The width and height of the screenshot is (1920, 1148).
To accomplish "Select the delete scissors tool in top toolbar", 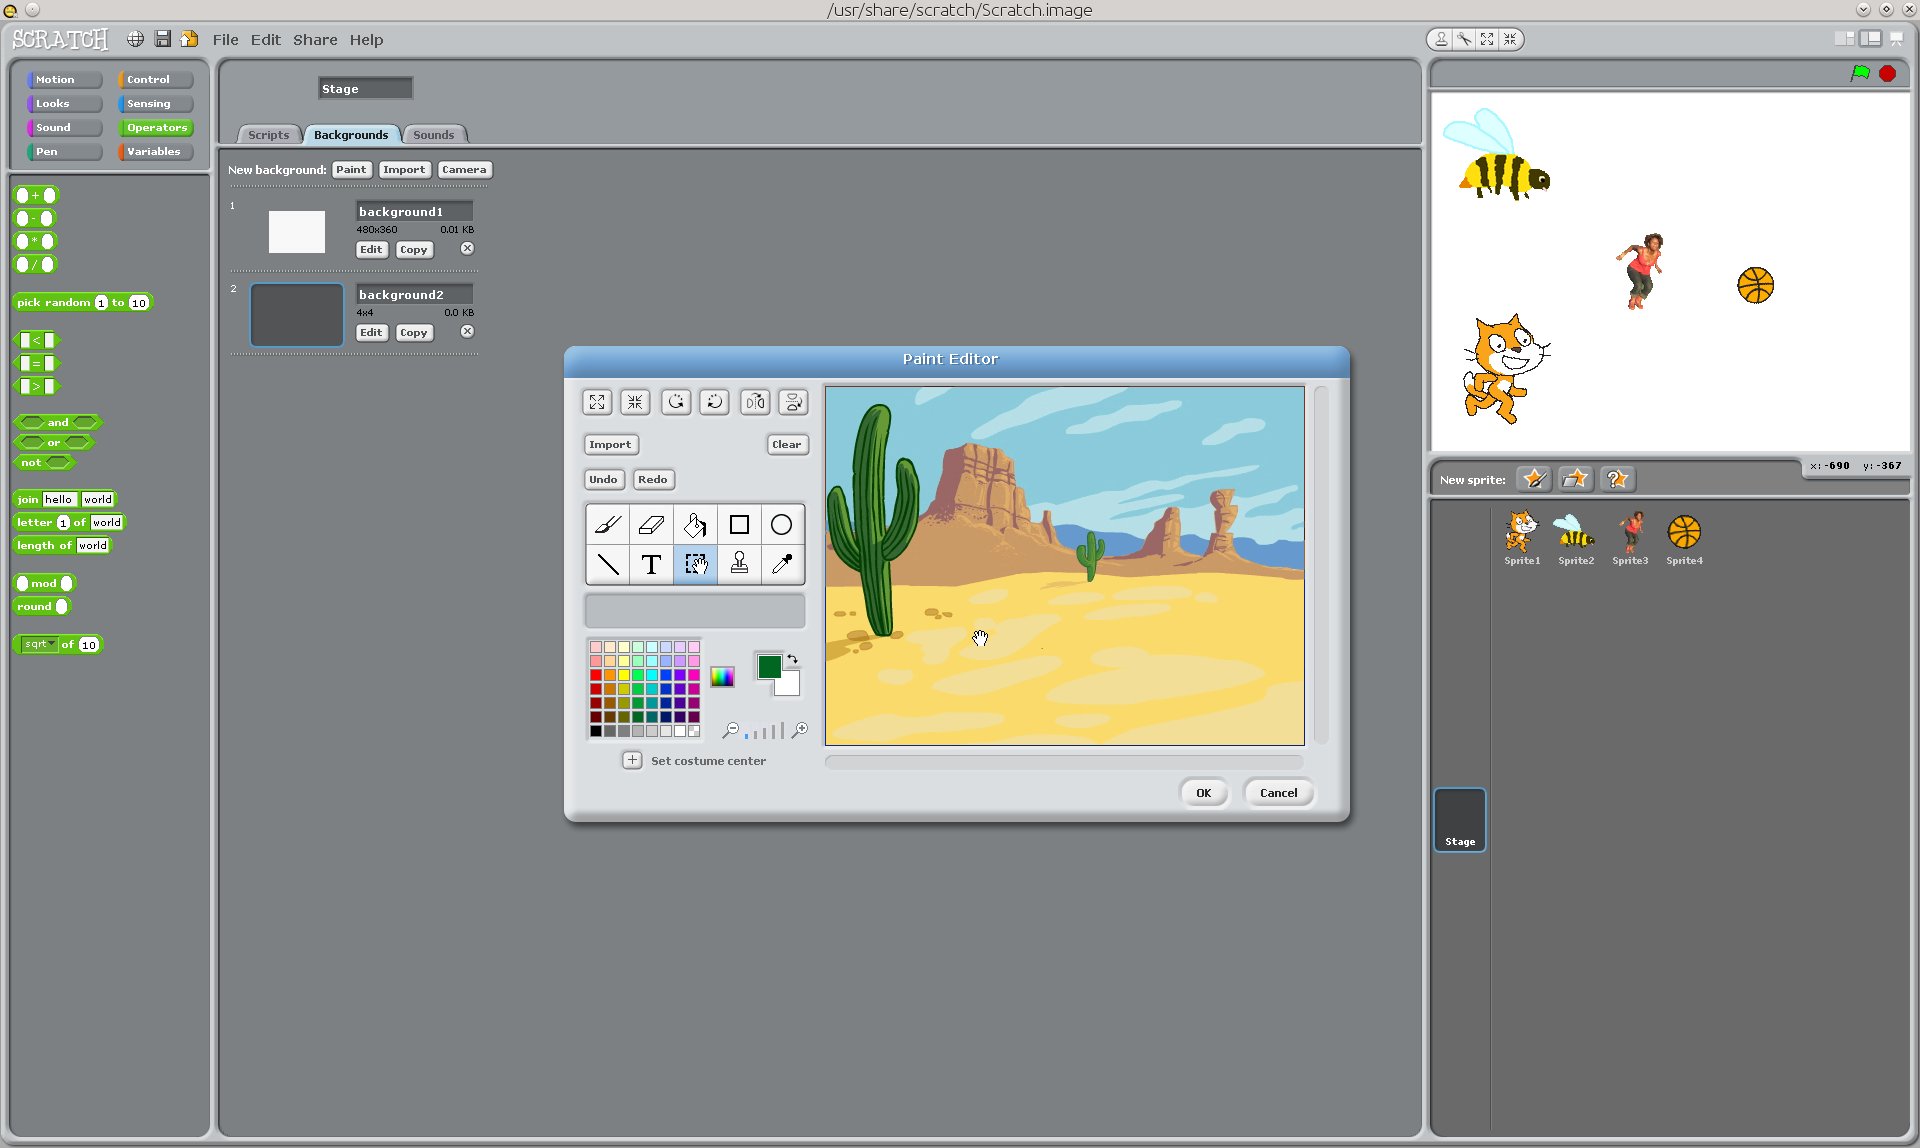I will click(1464, 39).
